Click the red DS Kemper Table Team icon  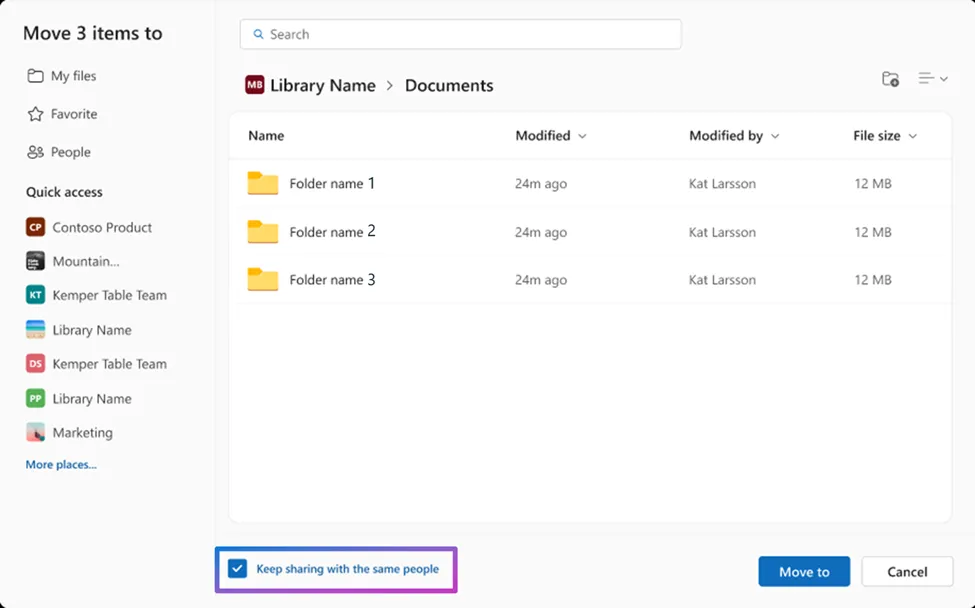tap(36, 364)
